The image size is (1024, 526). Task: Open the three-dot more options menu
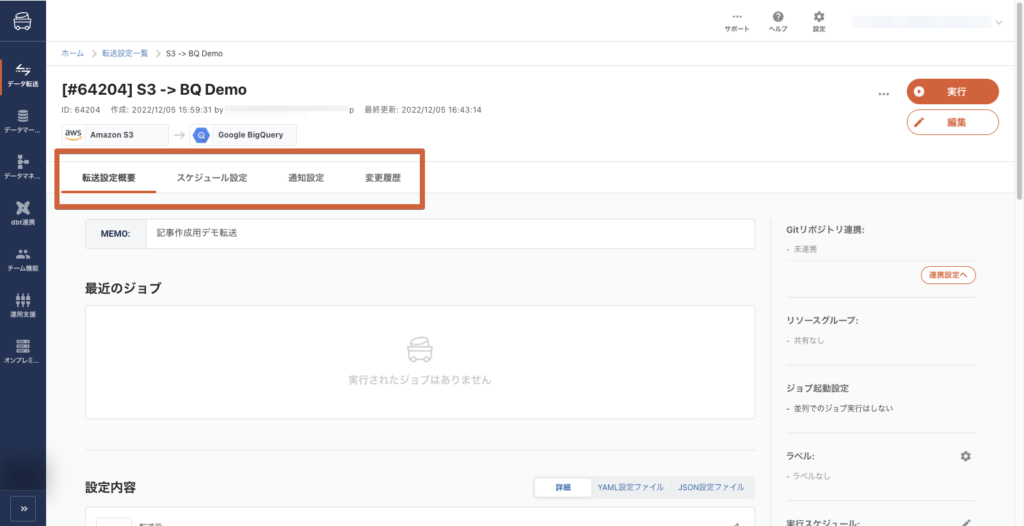coord(883,93)
